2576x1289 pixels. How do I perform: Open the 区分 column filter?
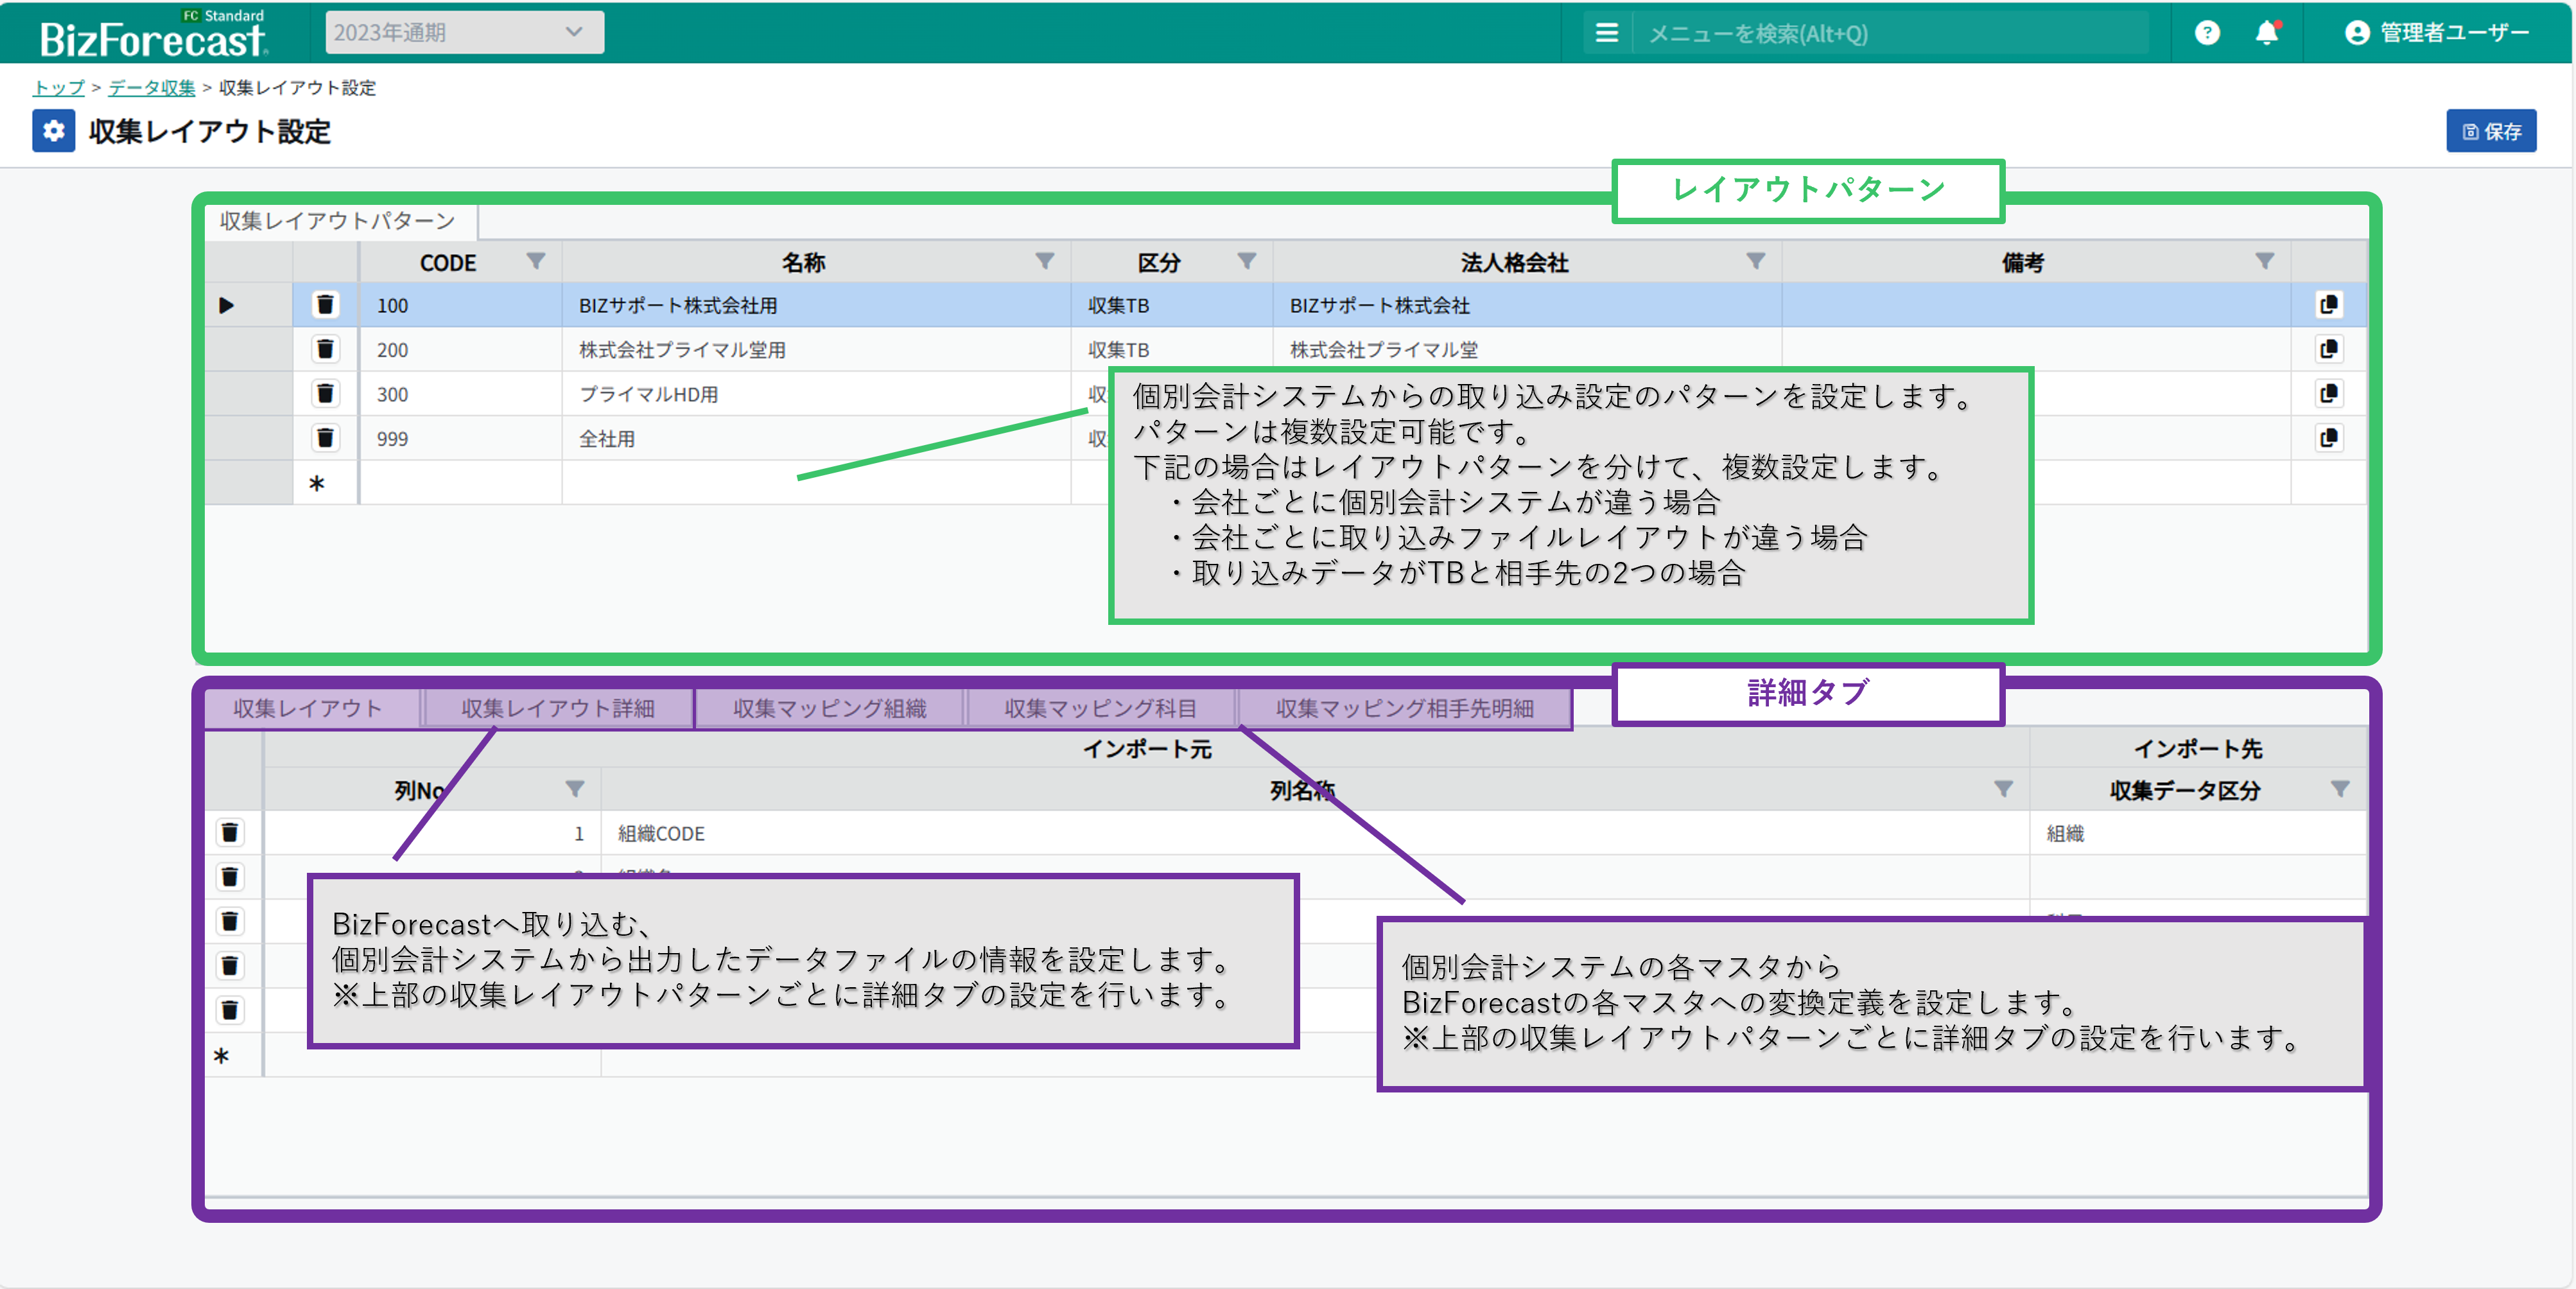(x=1246, y=262)
